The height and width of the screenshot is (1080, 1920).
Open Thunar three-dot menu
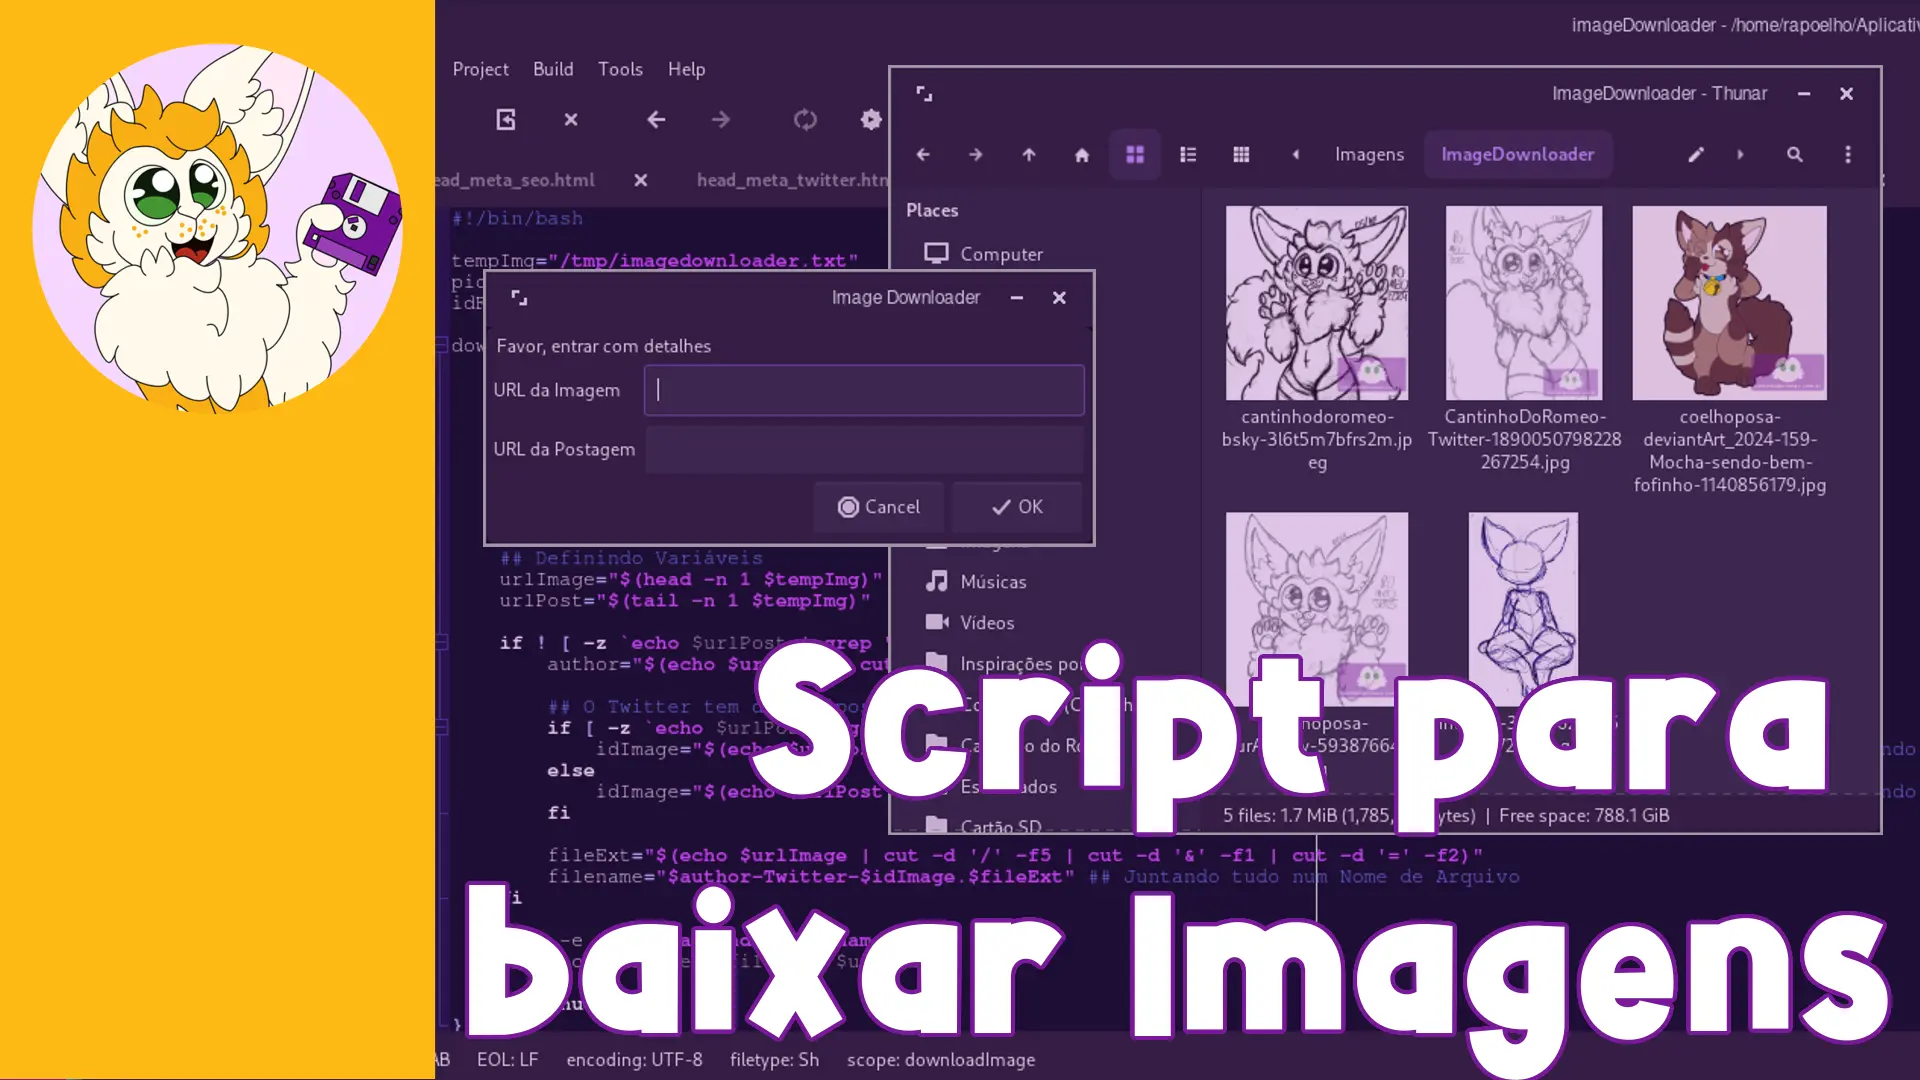pos(1848,155)
